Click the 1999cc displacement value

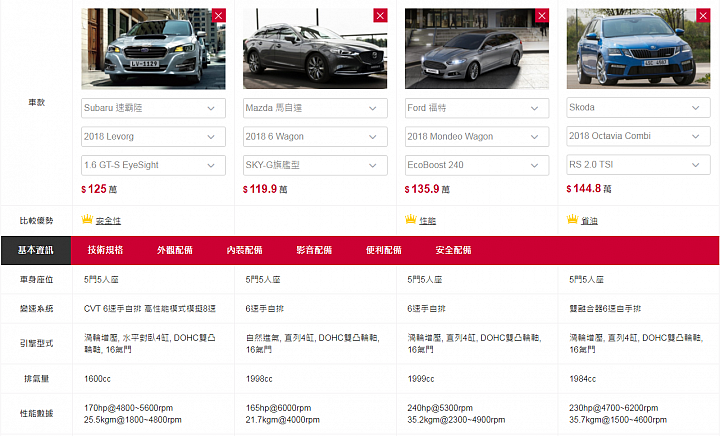pyautogui.click(x=421, y=379)
